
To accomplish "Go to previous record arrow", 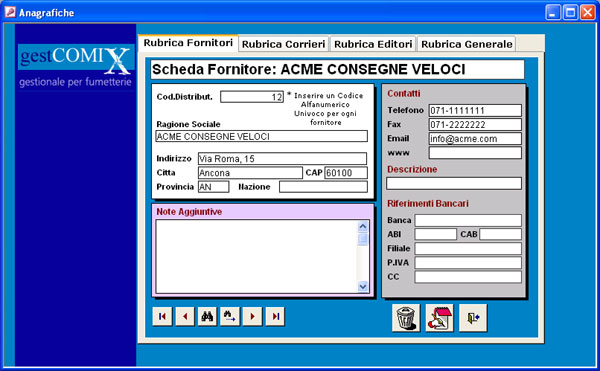I will tap(185, 316).
